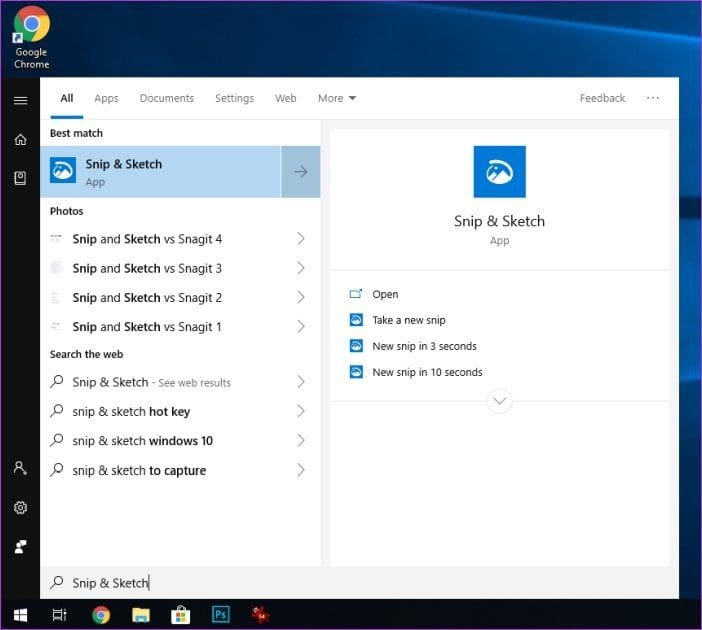Click the icon beside New snip in 3 seconds
The width and height of the screenshot is (702, 630).
pyautogui.click(x=356, y=346)
